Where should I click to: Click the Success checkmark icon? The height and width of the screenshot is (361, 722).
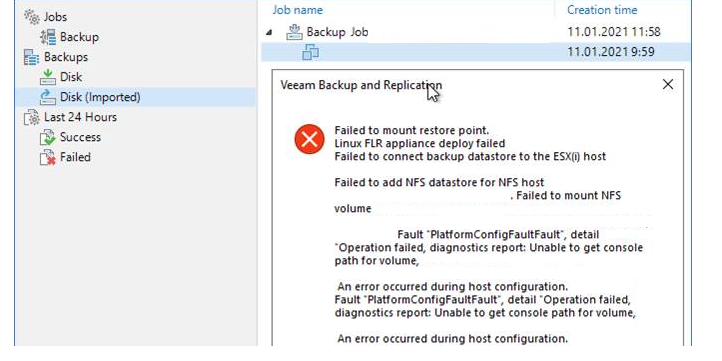[x=48, y=137]
